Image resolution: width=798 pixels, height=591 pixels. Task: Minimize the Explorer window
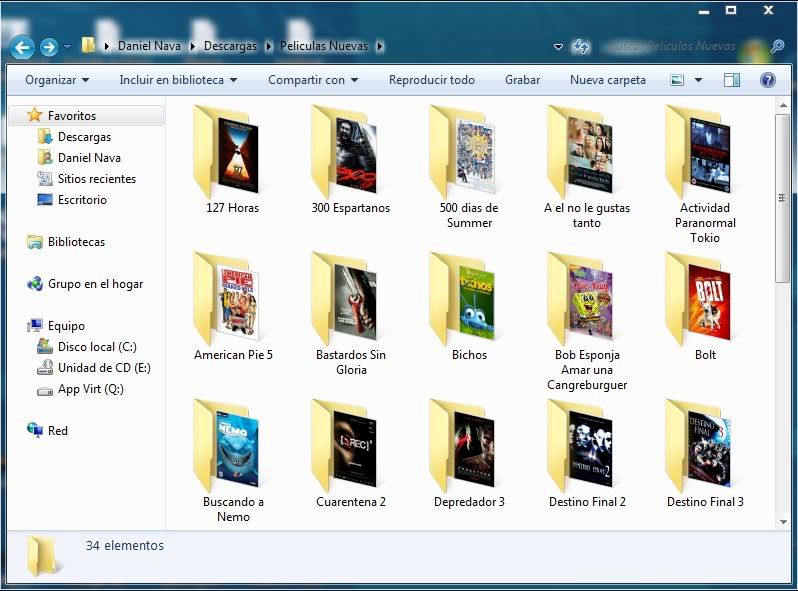coord(704,11)
